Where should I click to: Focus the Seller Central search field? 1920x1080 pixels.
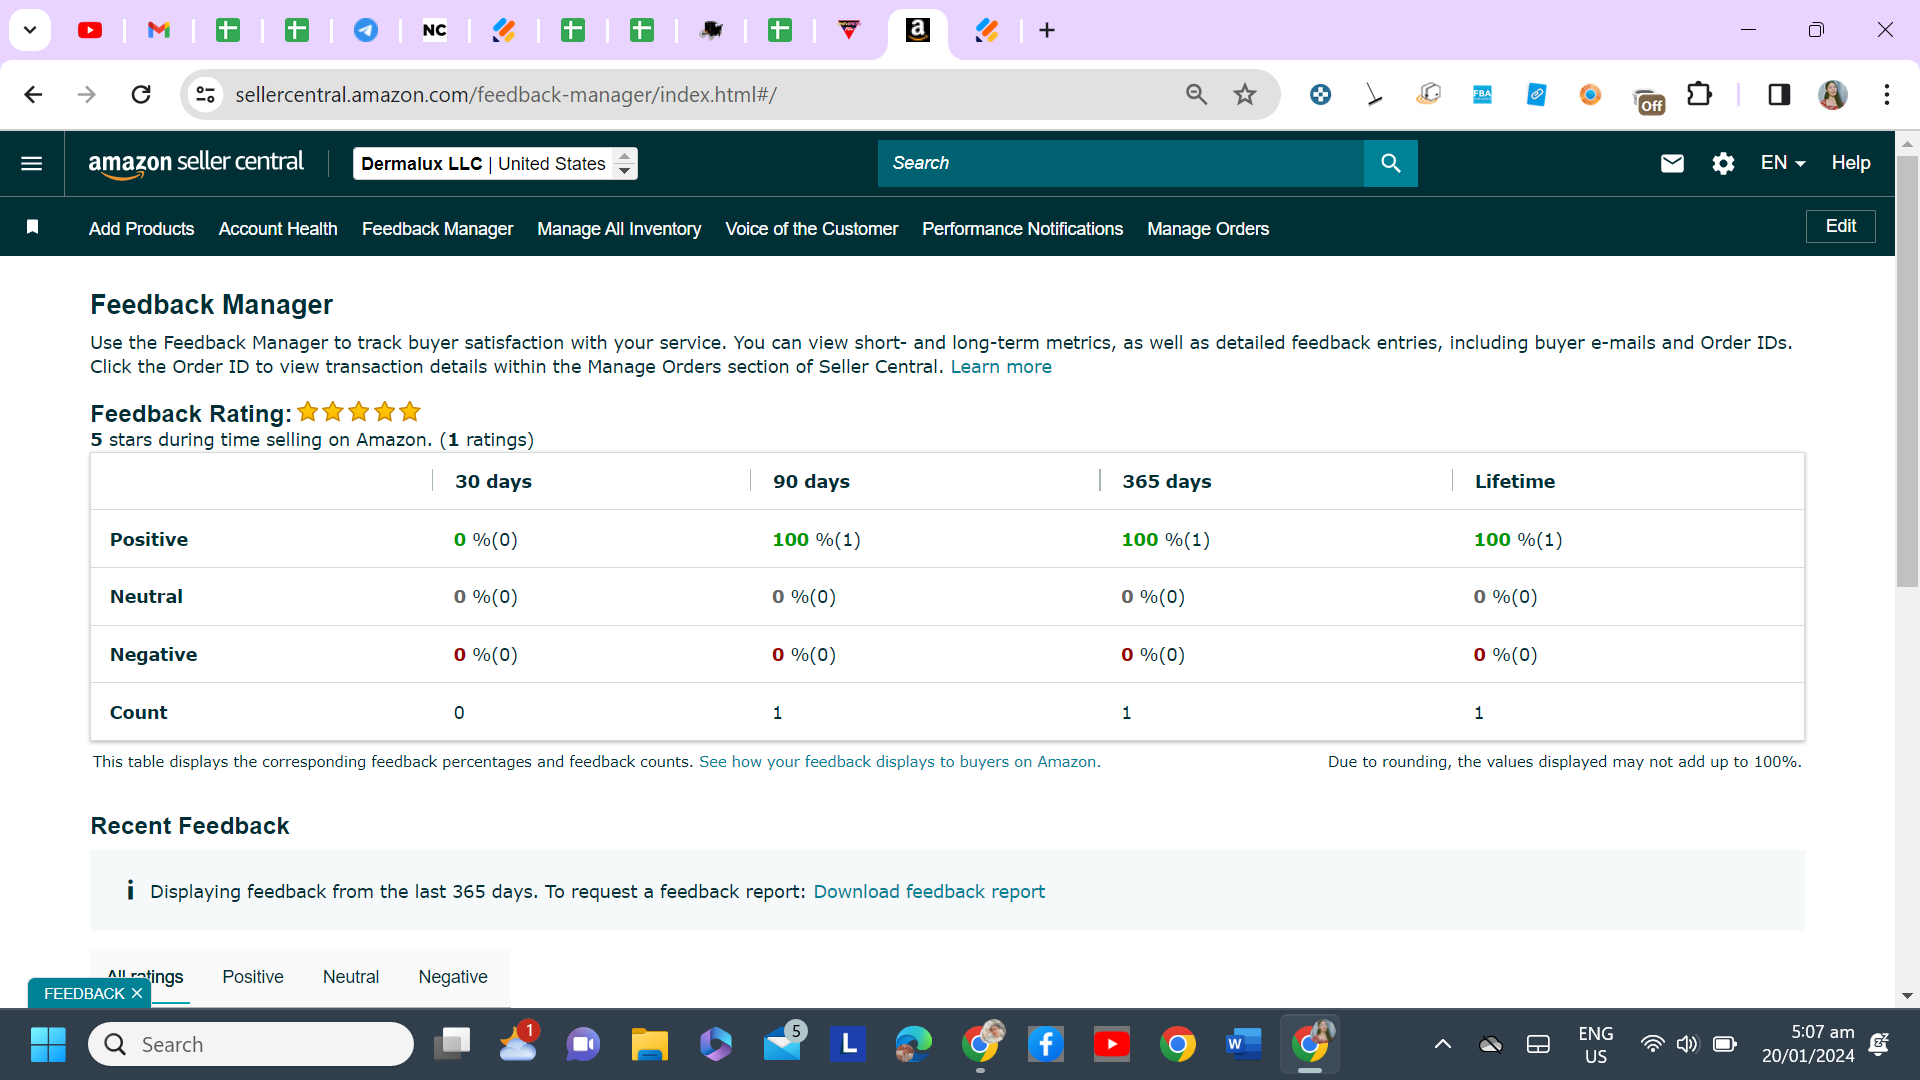[1121, 163]
